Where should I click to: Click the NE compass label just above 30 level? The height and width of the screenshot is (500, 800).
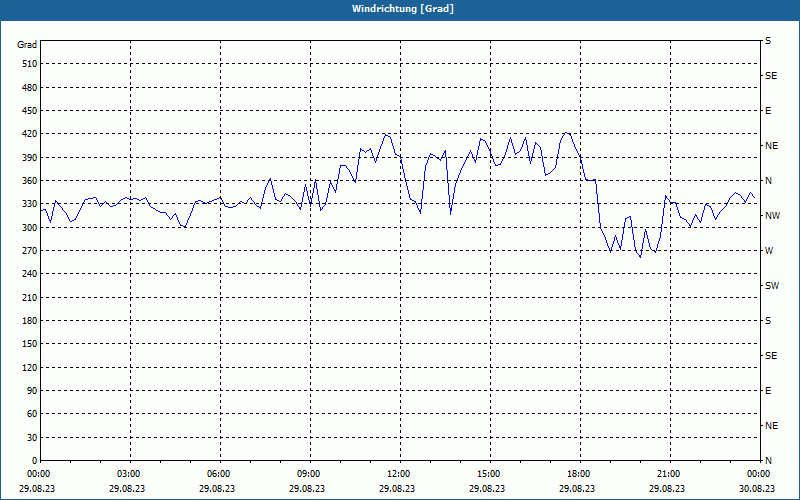[771, 426]
